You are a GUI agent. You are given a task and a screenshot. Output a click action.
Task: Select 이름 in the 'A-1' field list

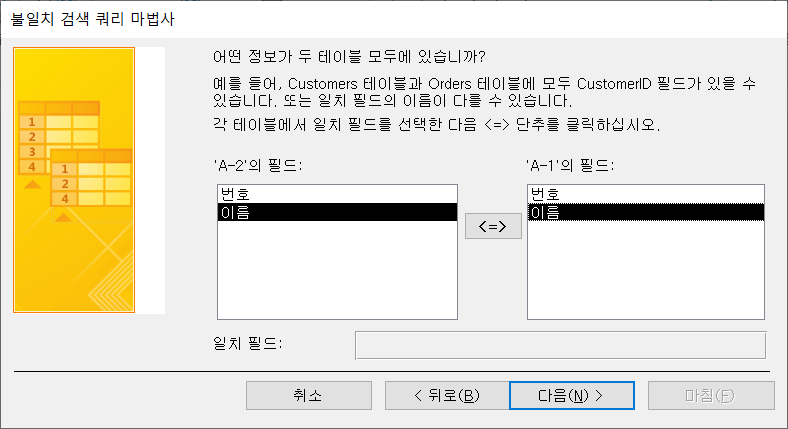[646, 212]
